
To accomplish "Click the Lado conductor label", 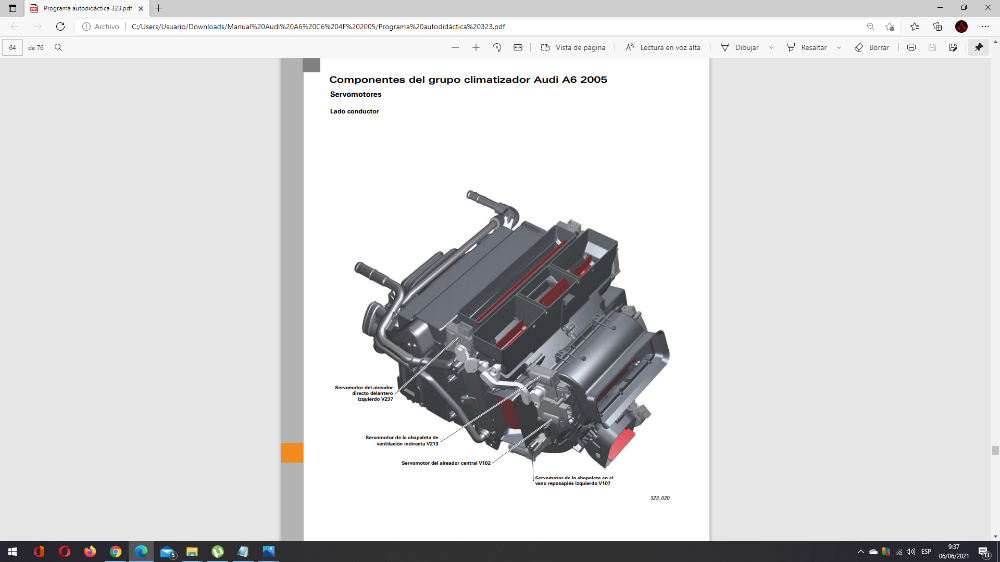I will [355, 111].
